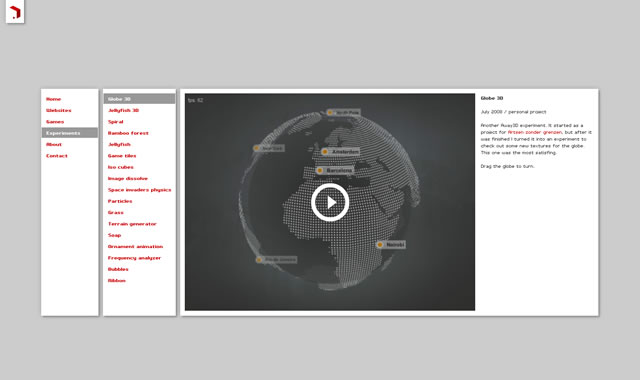Viewport: 640px width, 380px height.
Task: Go to the Home page
Action: coord(53,99)
